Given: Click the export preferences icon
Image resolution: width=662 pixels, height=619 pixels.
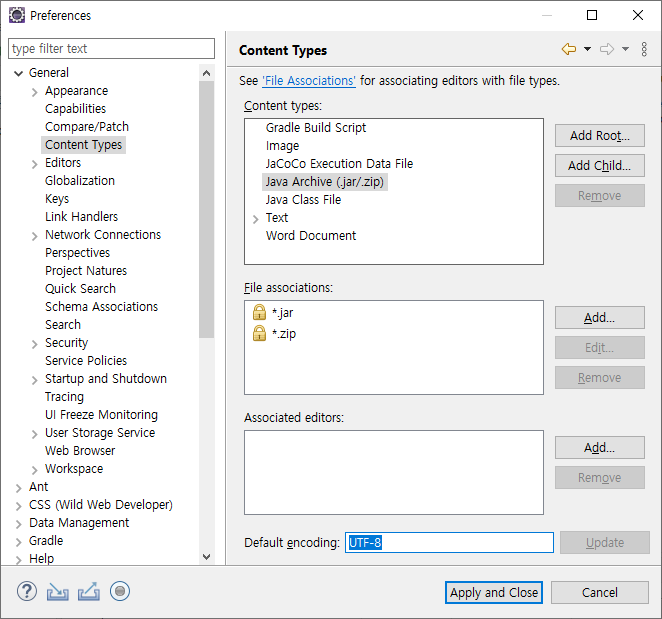Looking at the screenshot, I should (x=89, y=592).
